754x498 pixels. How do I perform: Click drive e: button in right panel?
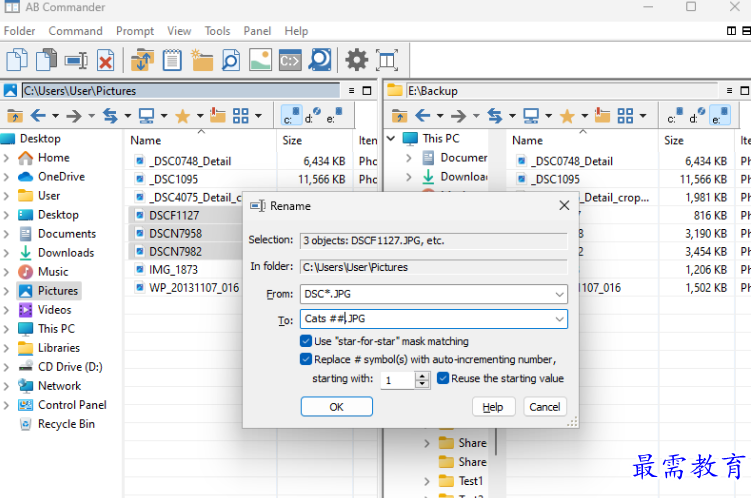pos(720,115)
